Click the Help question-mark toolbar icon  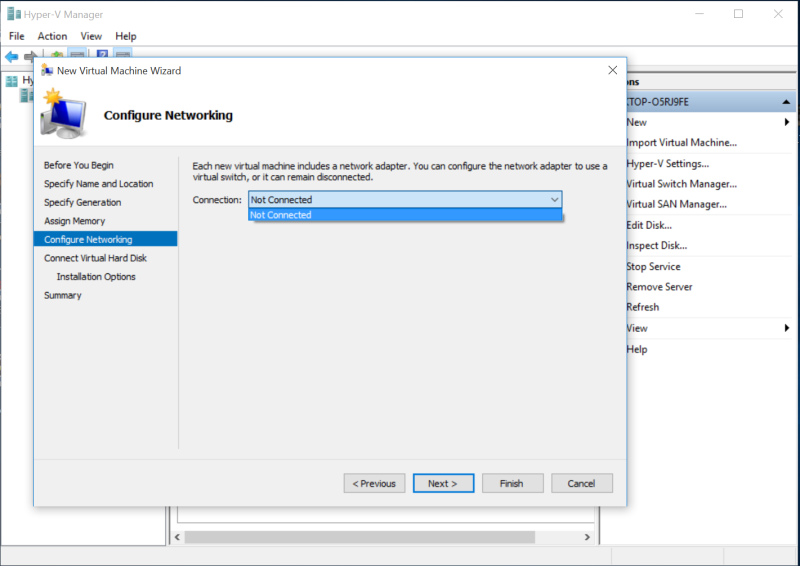tap(102, 53)
